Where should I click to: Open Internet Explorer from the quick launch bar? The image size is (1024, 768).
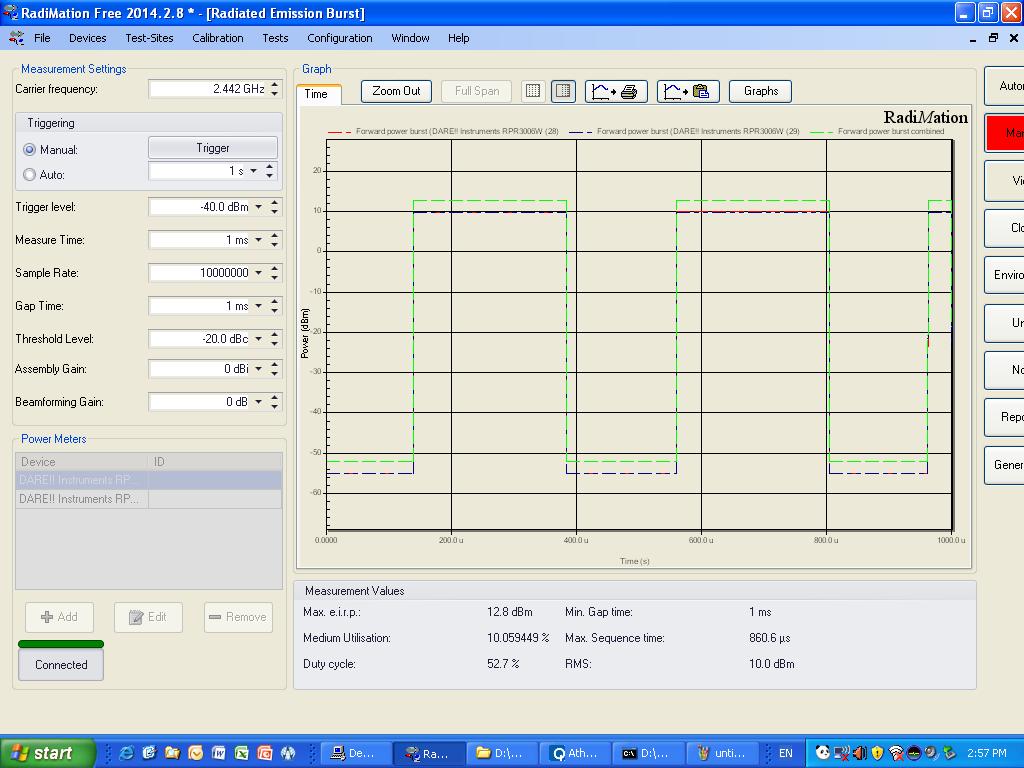coord(127,753)
